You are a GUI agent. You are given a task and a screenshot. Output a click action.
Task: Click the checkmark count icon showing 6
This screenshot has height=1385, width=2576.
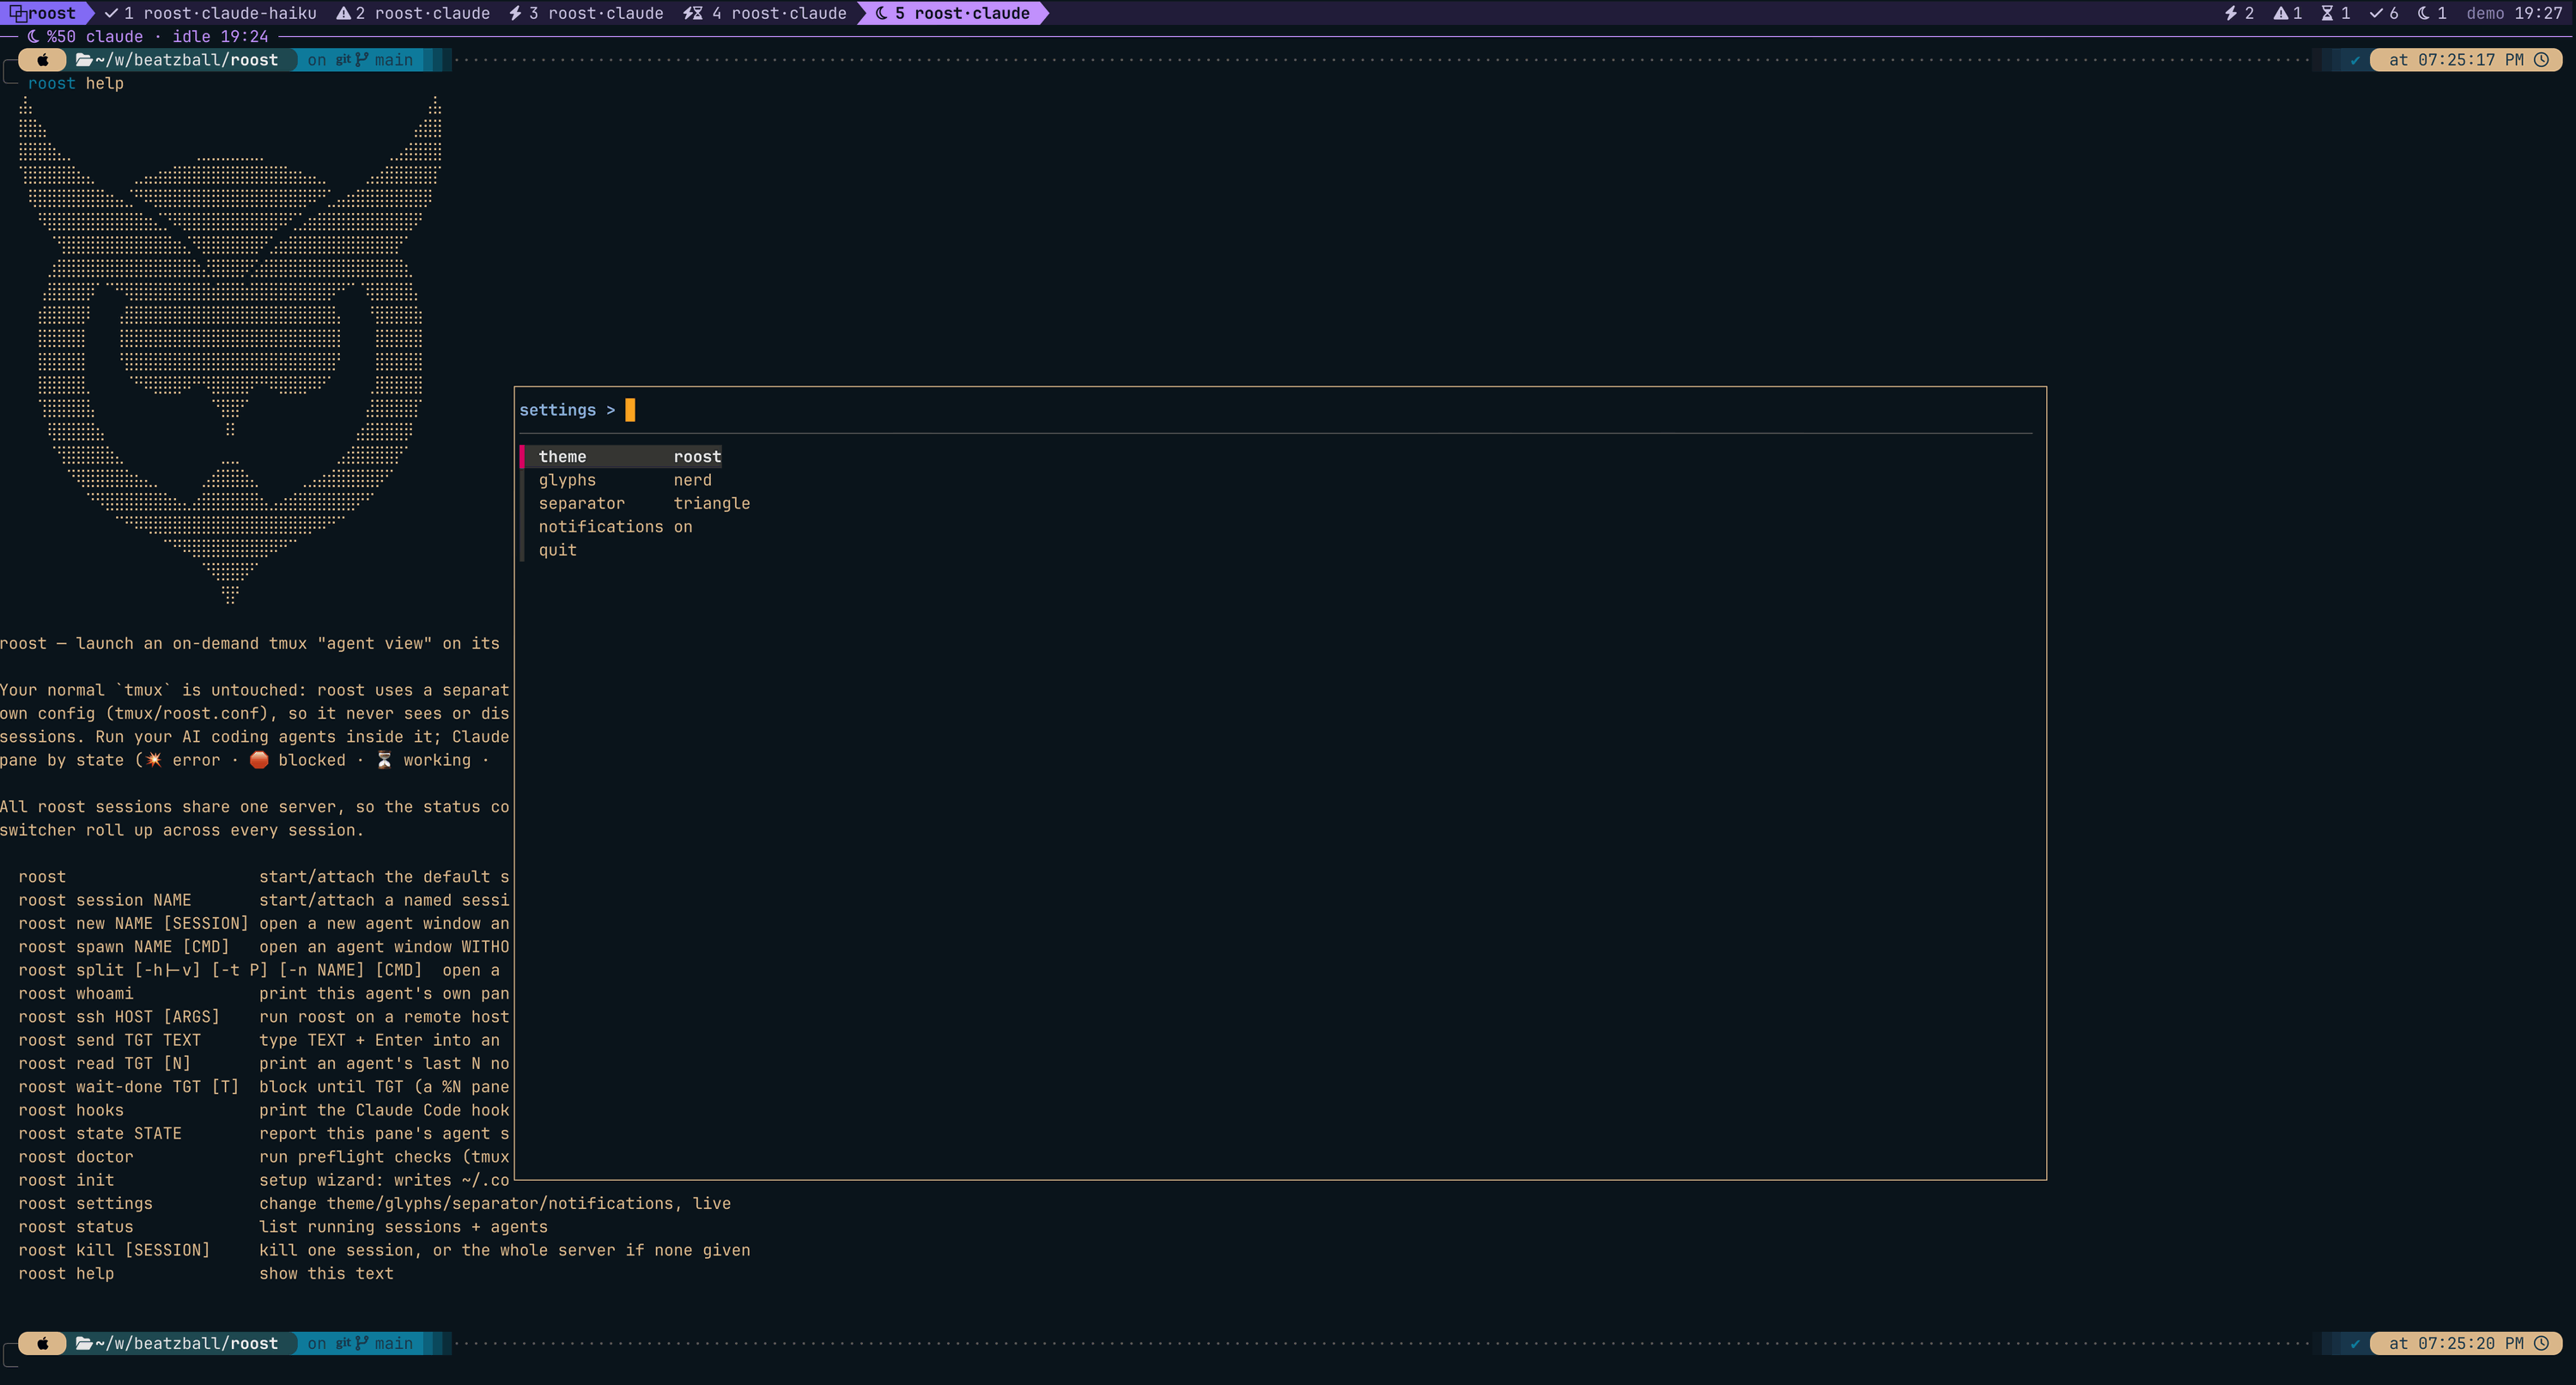click(x=2376, y=13)
